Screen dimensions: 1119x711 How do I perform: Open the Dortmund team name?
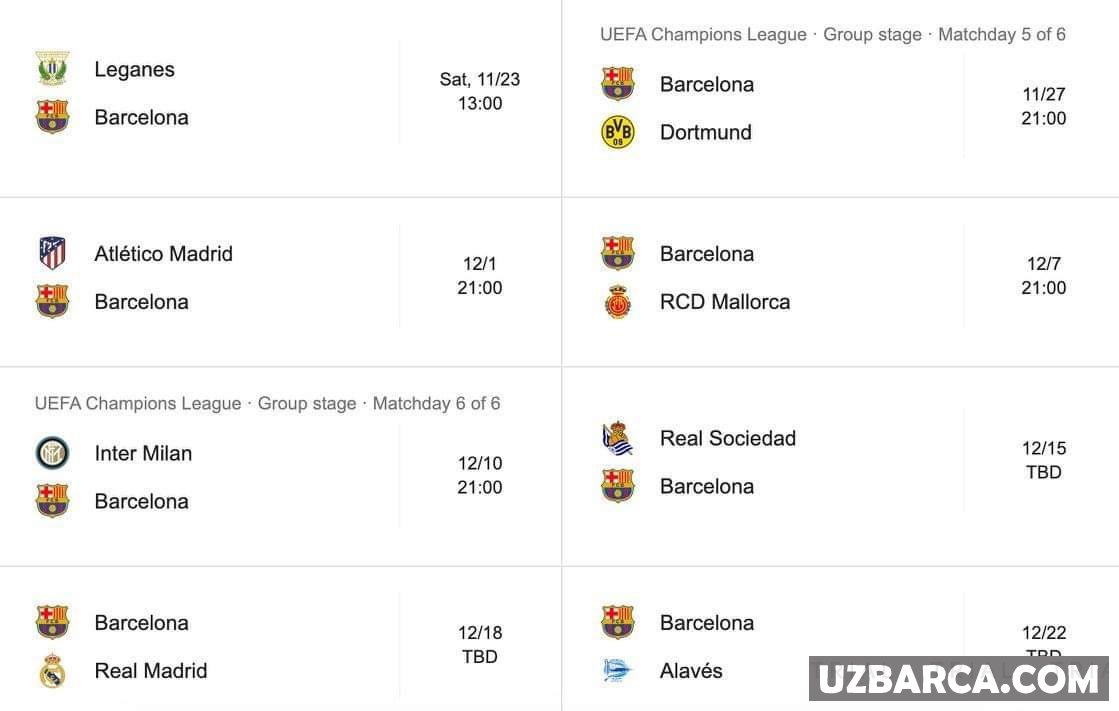click(705, 132)
